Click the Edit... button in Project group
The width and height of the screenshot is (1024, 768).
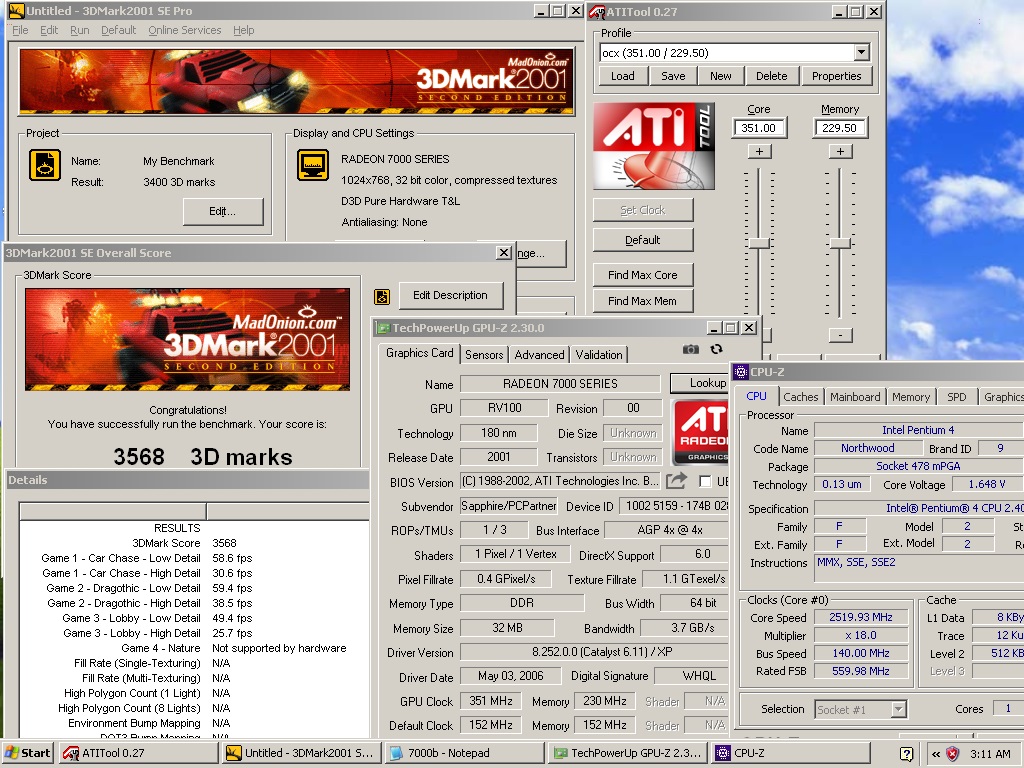(x=223, y=212)
